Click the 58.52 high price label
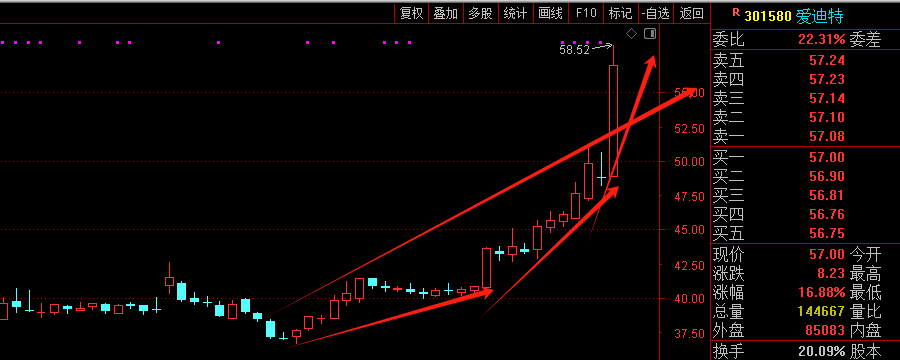 (x=575, y=50)
